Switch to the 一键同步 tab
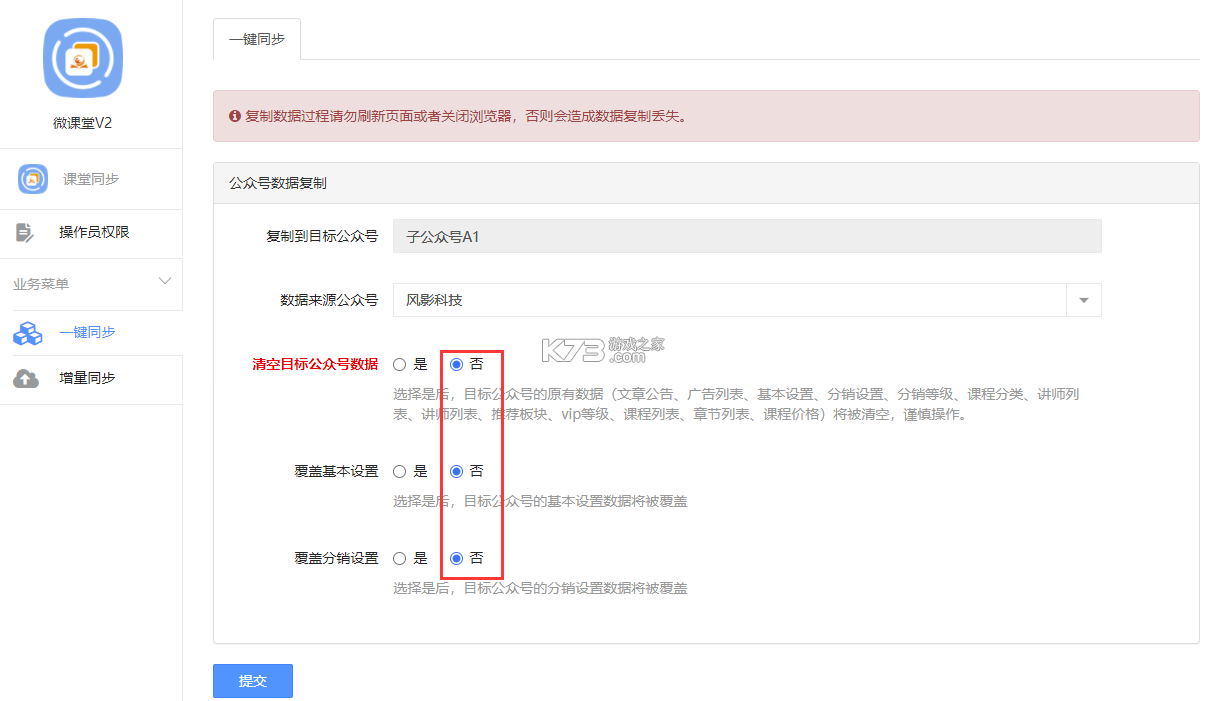The width and height of the screenshot is (1207, 701). [257, 40]
